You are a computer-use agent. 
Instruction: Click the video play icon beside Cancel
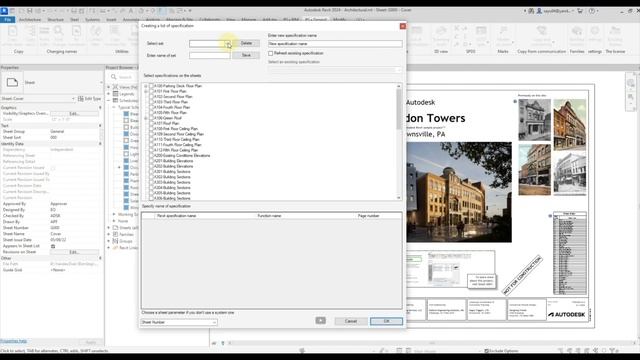320,320
